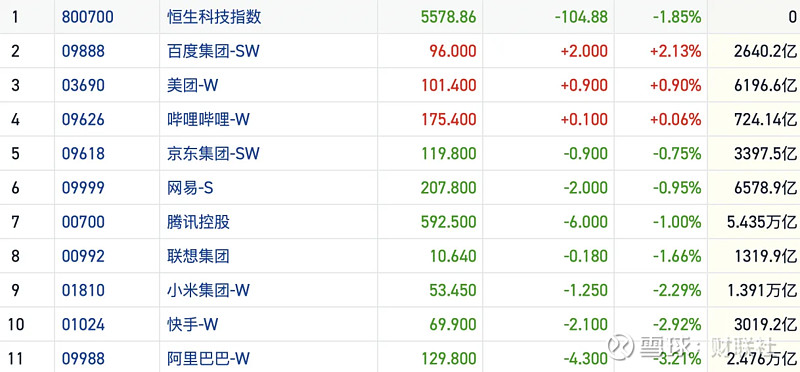800x372 pixels.
Task: Click percent change +0.06%
Action: coord(676,119)
